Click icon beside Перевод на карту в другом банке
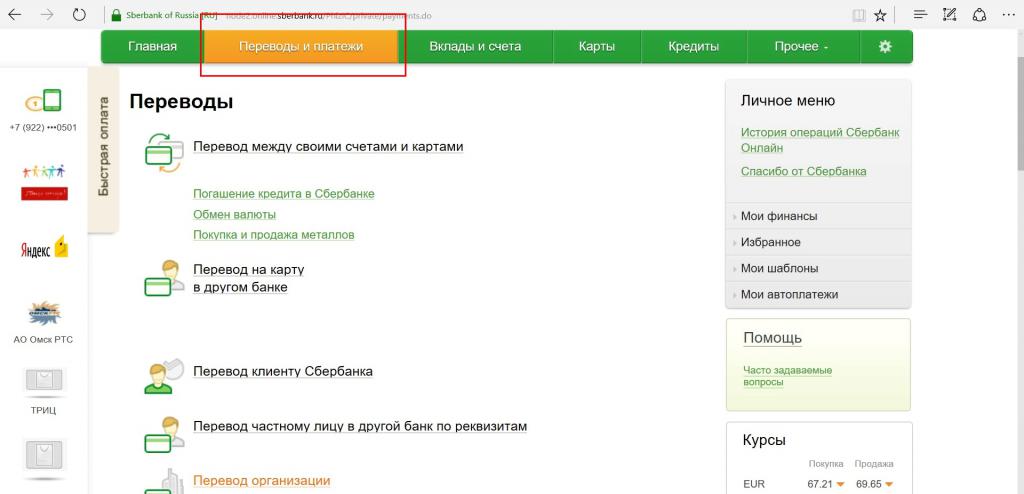Viewport: 1024px width, 494px height. coord(163,278)
